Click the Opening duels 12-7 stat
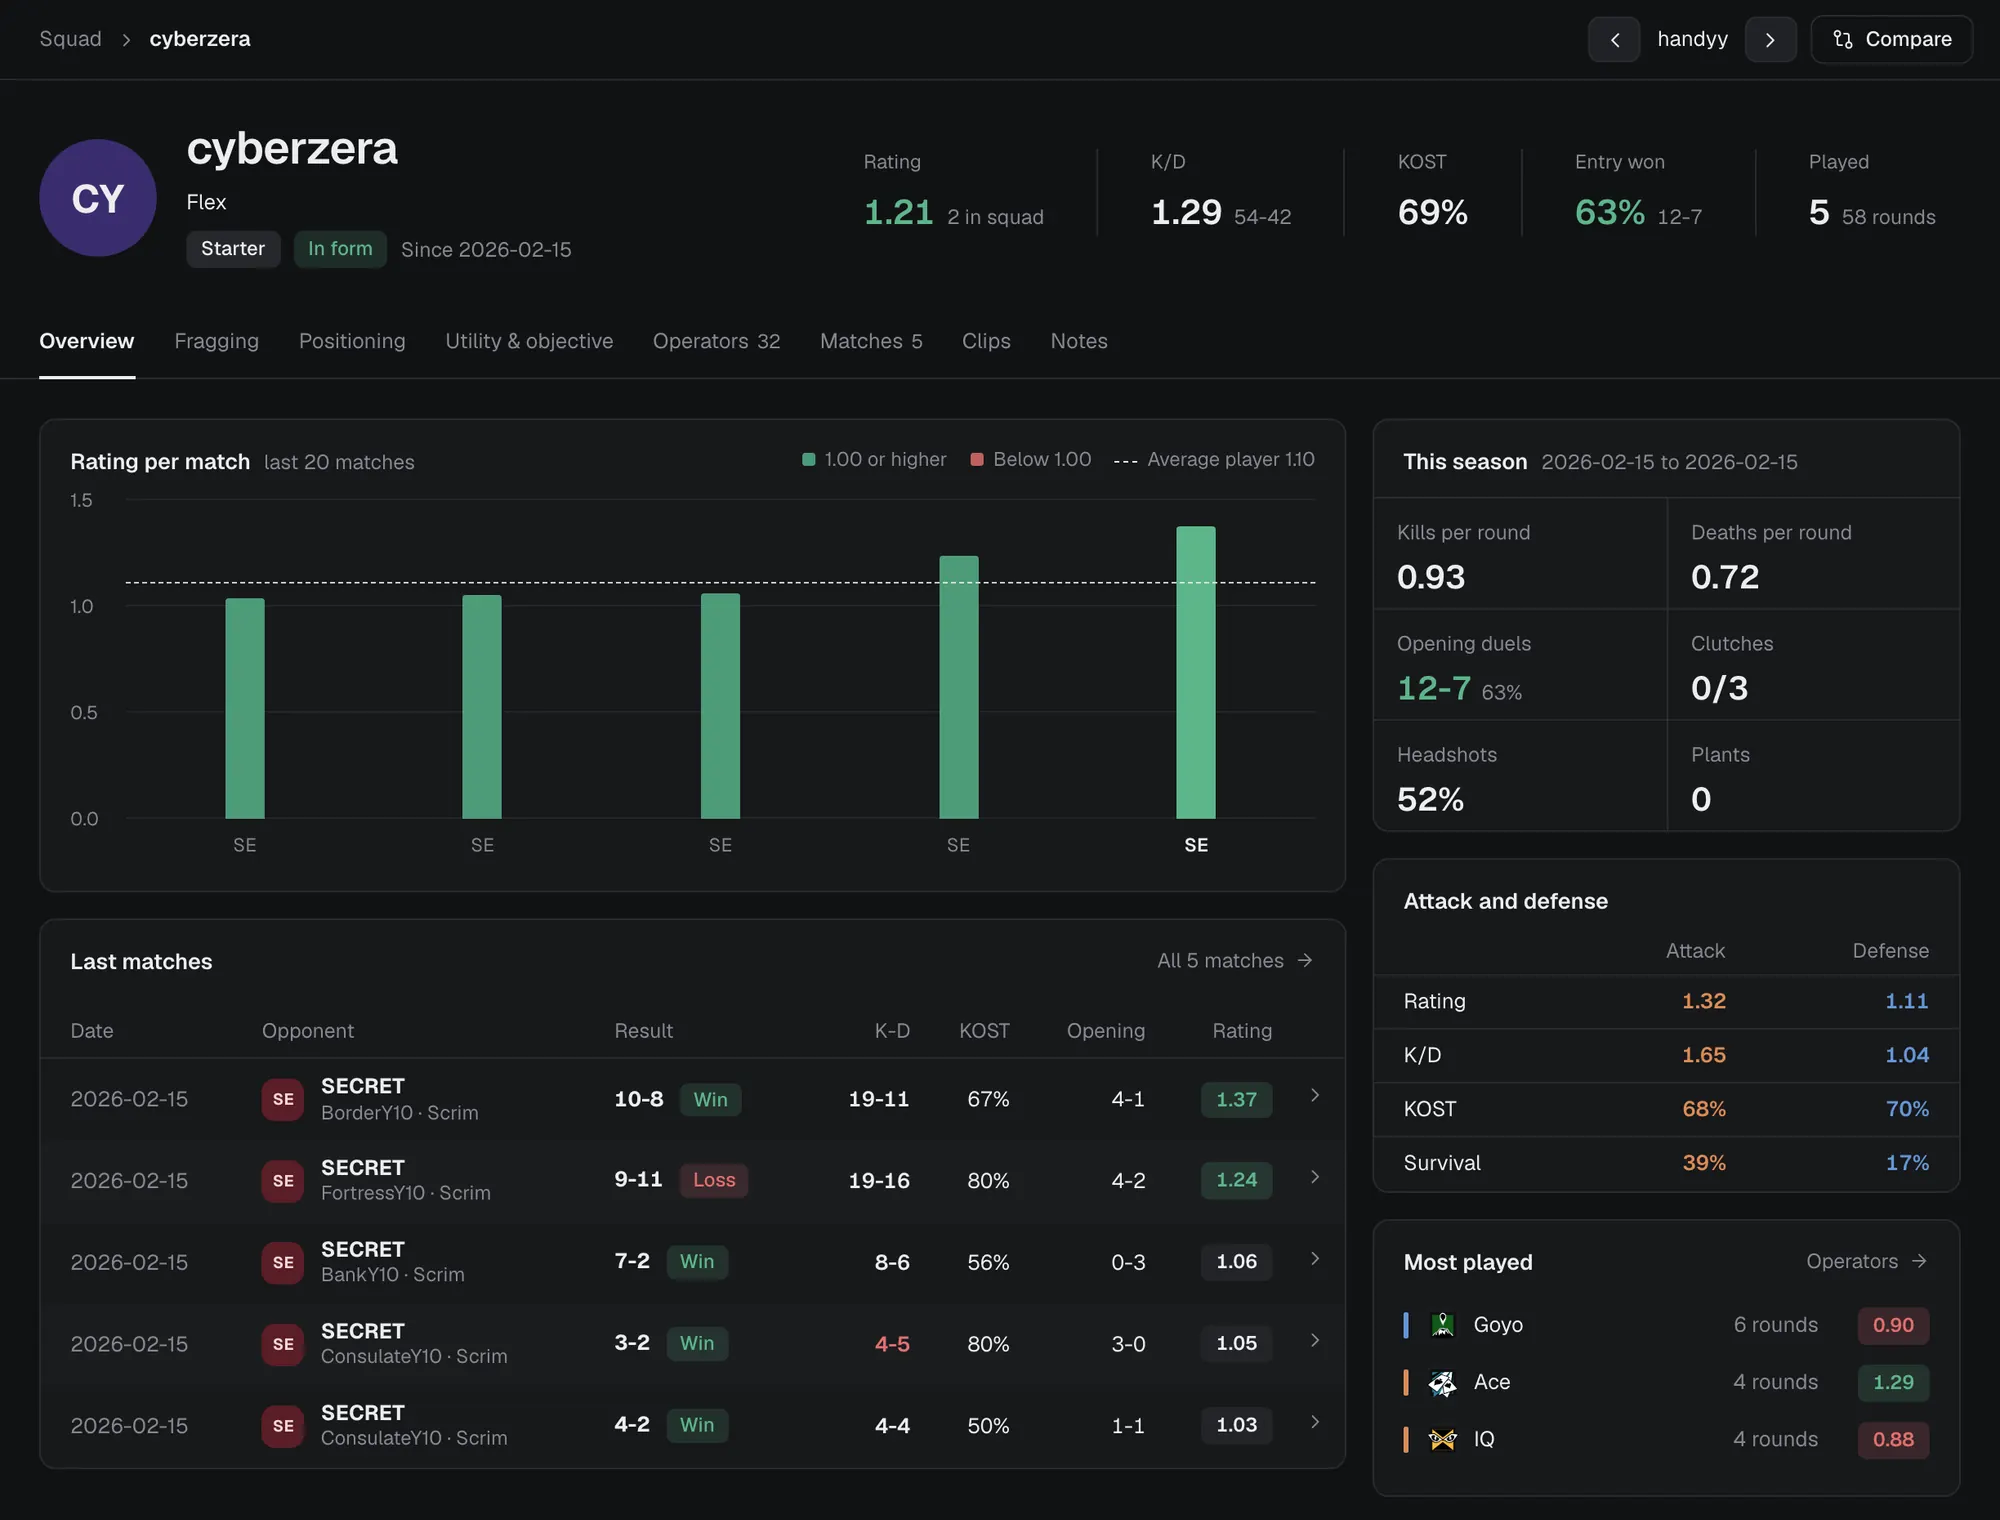This screenshot has width=2000, height=1520. tap(1434, 688)
